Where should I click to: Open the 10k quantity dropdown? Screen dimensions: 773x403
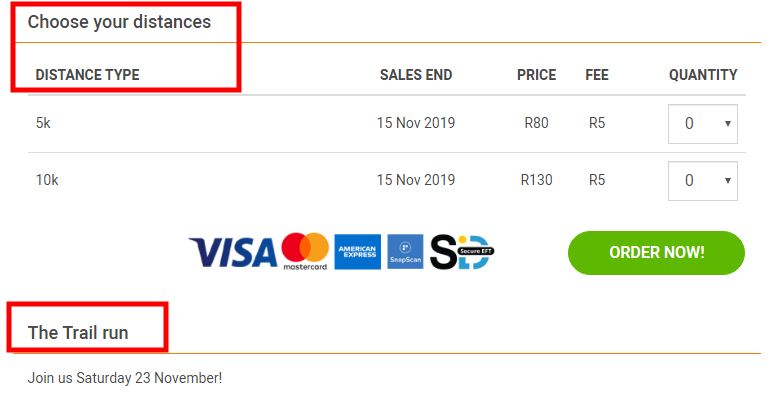pyautogui.click(x=703, y=181)
